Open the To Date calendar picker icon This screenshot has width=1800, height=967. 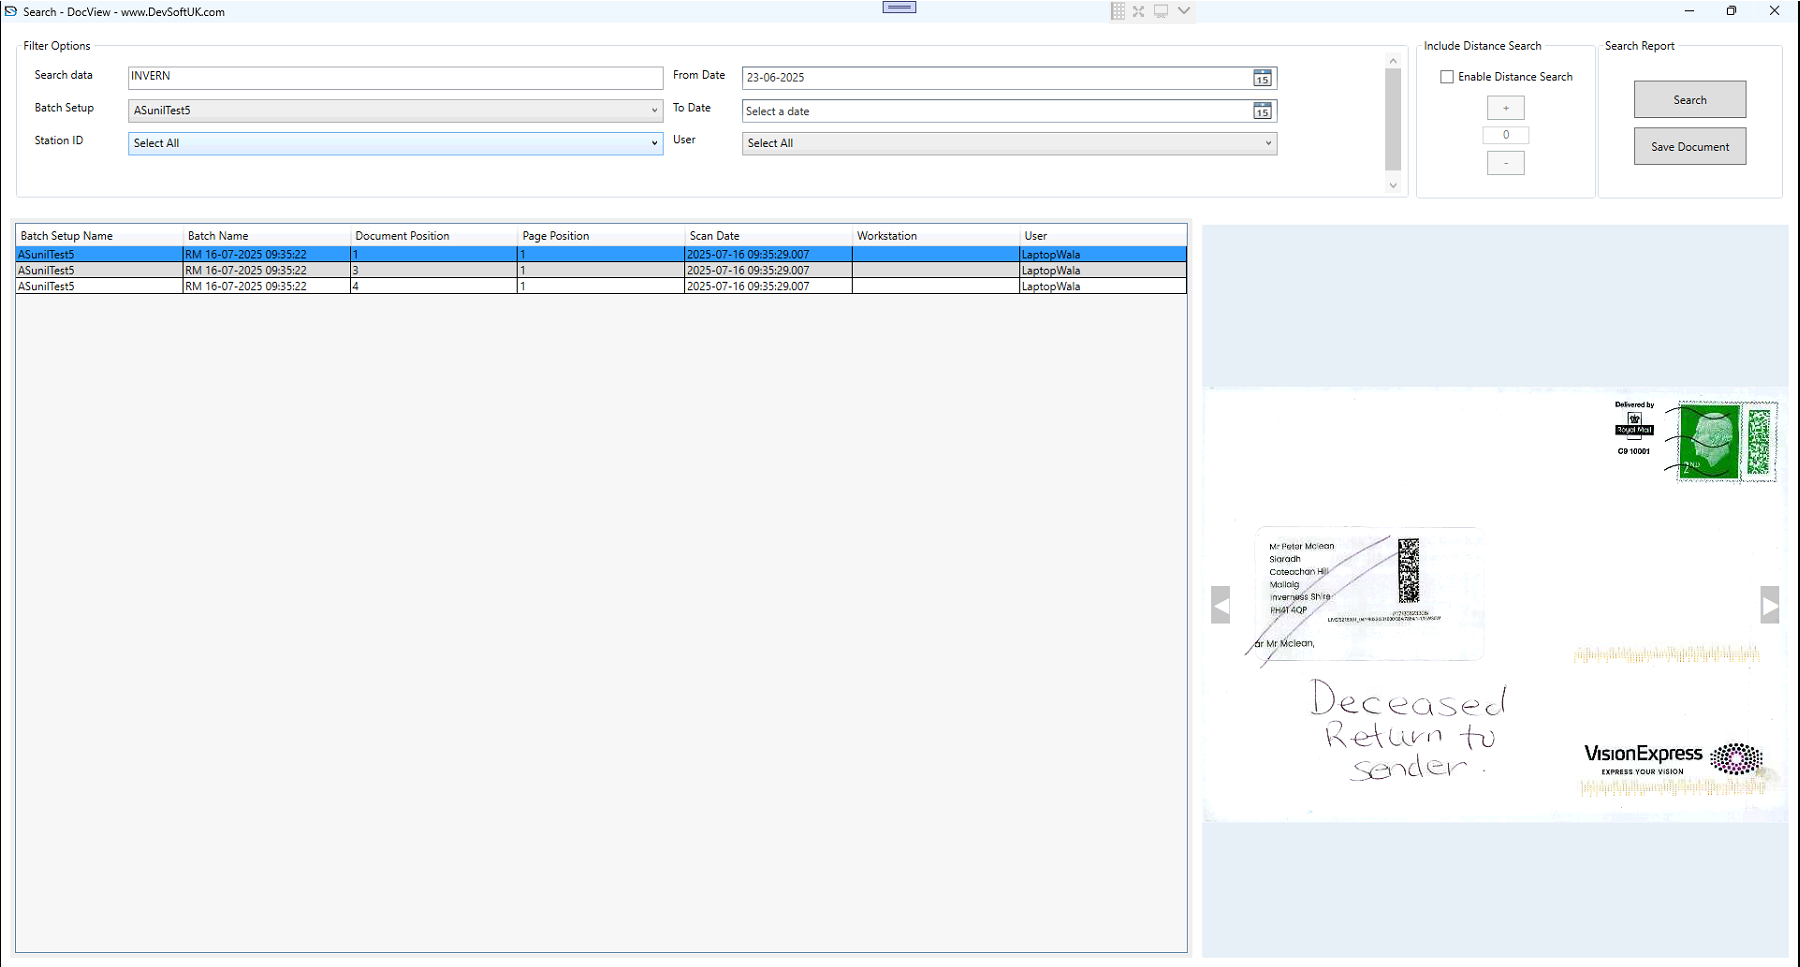coord(1262,111)
